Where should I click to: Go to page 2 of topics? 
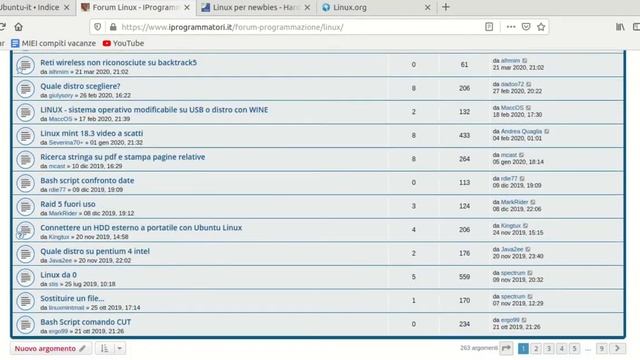coord(536,349)
